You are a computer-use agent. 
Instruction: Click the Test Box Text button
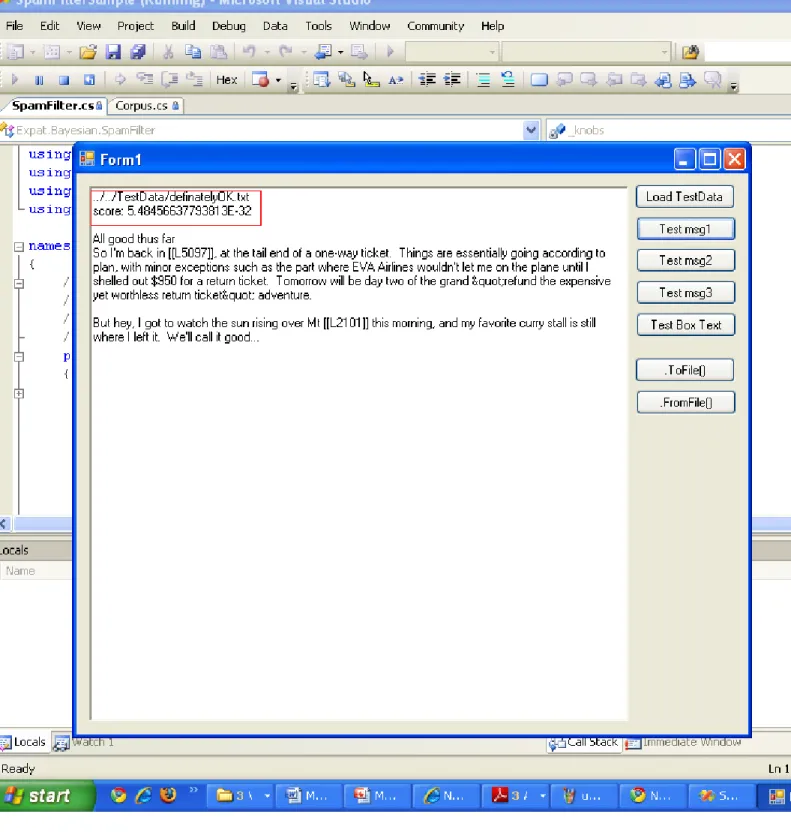685,325
